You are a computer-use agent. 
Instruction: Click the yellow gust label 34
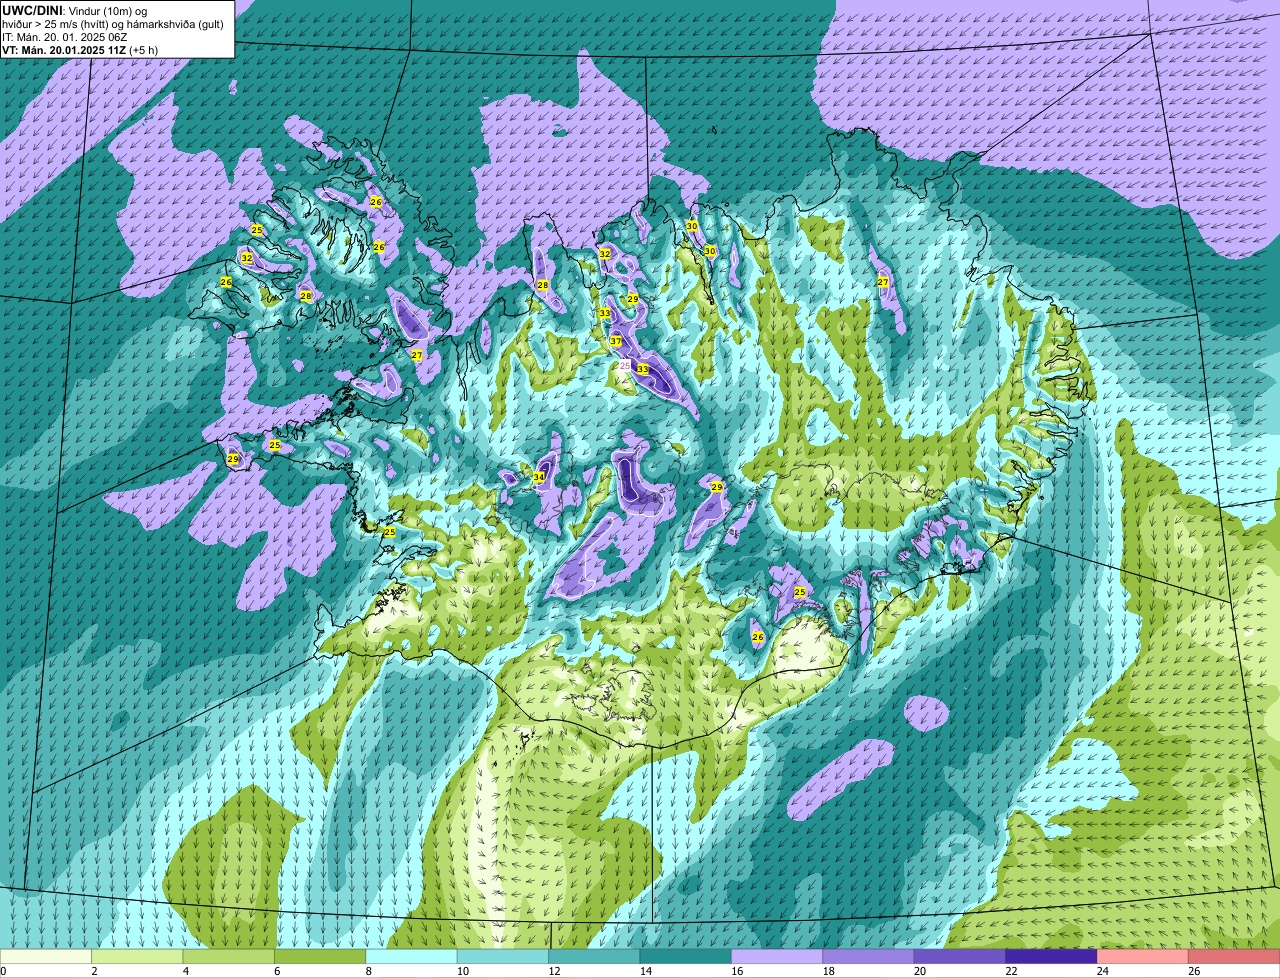point(539,477)
